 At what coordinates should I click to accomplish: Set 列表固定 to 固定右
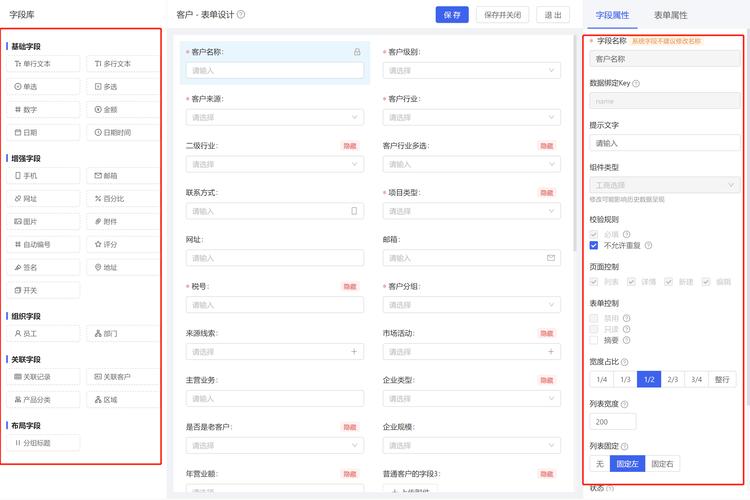[x=662, y=464]
